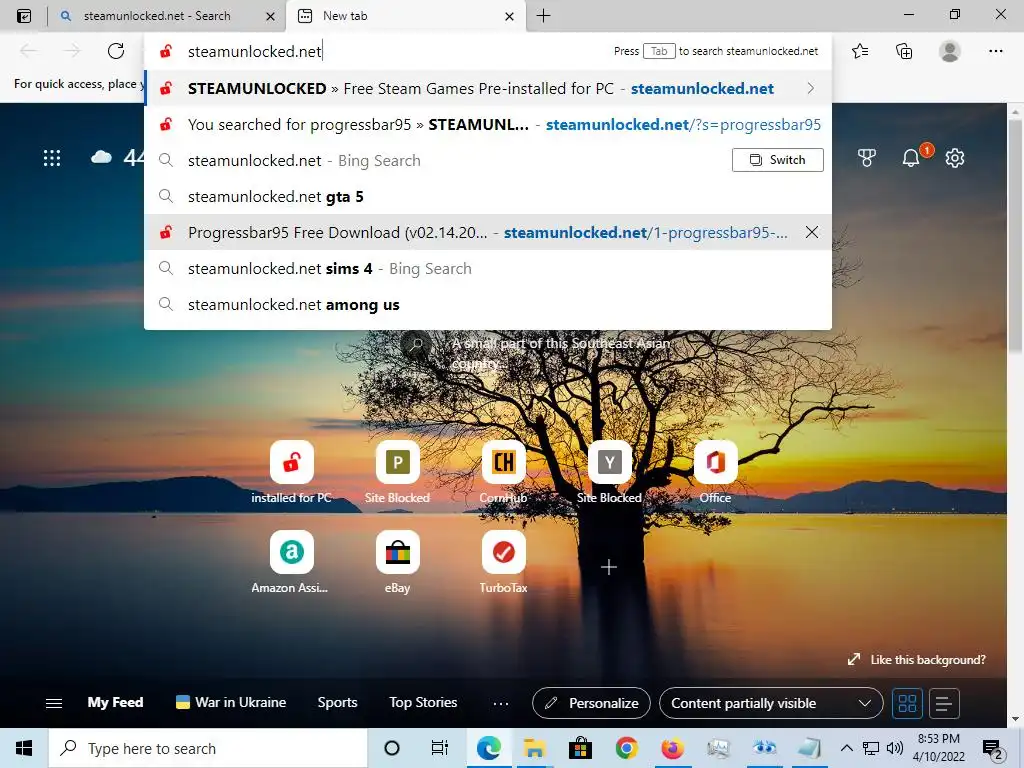Open a new tab with plus button

543,16
